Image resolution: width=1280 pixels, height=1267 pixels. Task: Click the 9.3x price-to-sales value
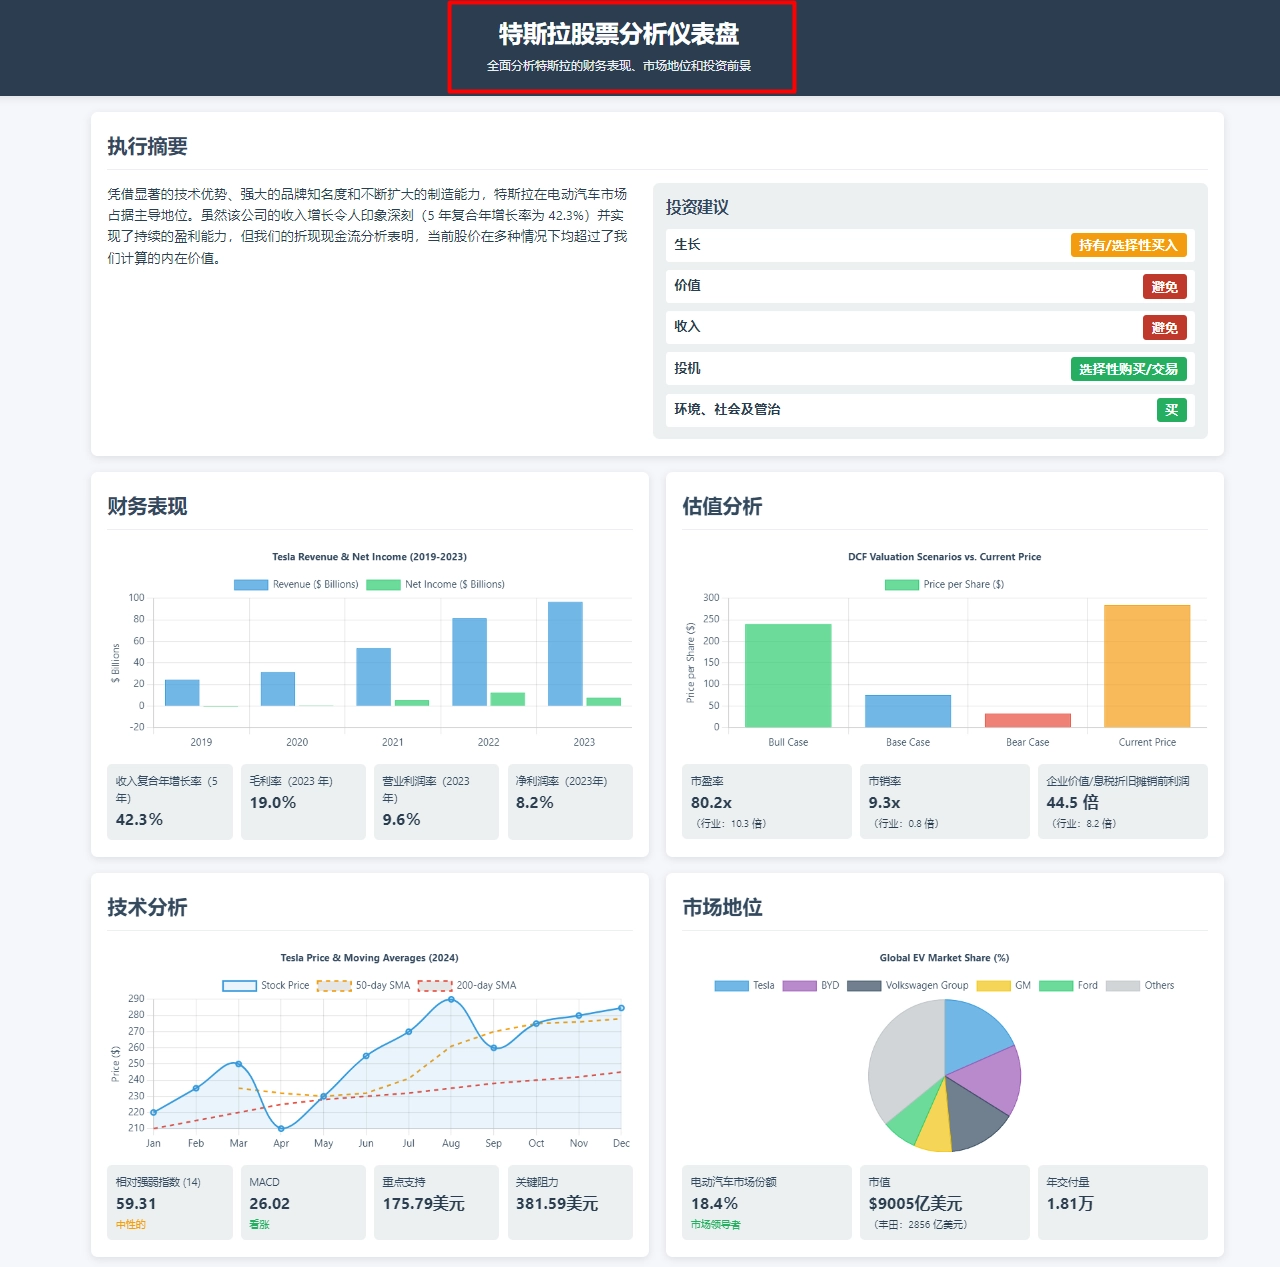coord(885,803)
